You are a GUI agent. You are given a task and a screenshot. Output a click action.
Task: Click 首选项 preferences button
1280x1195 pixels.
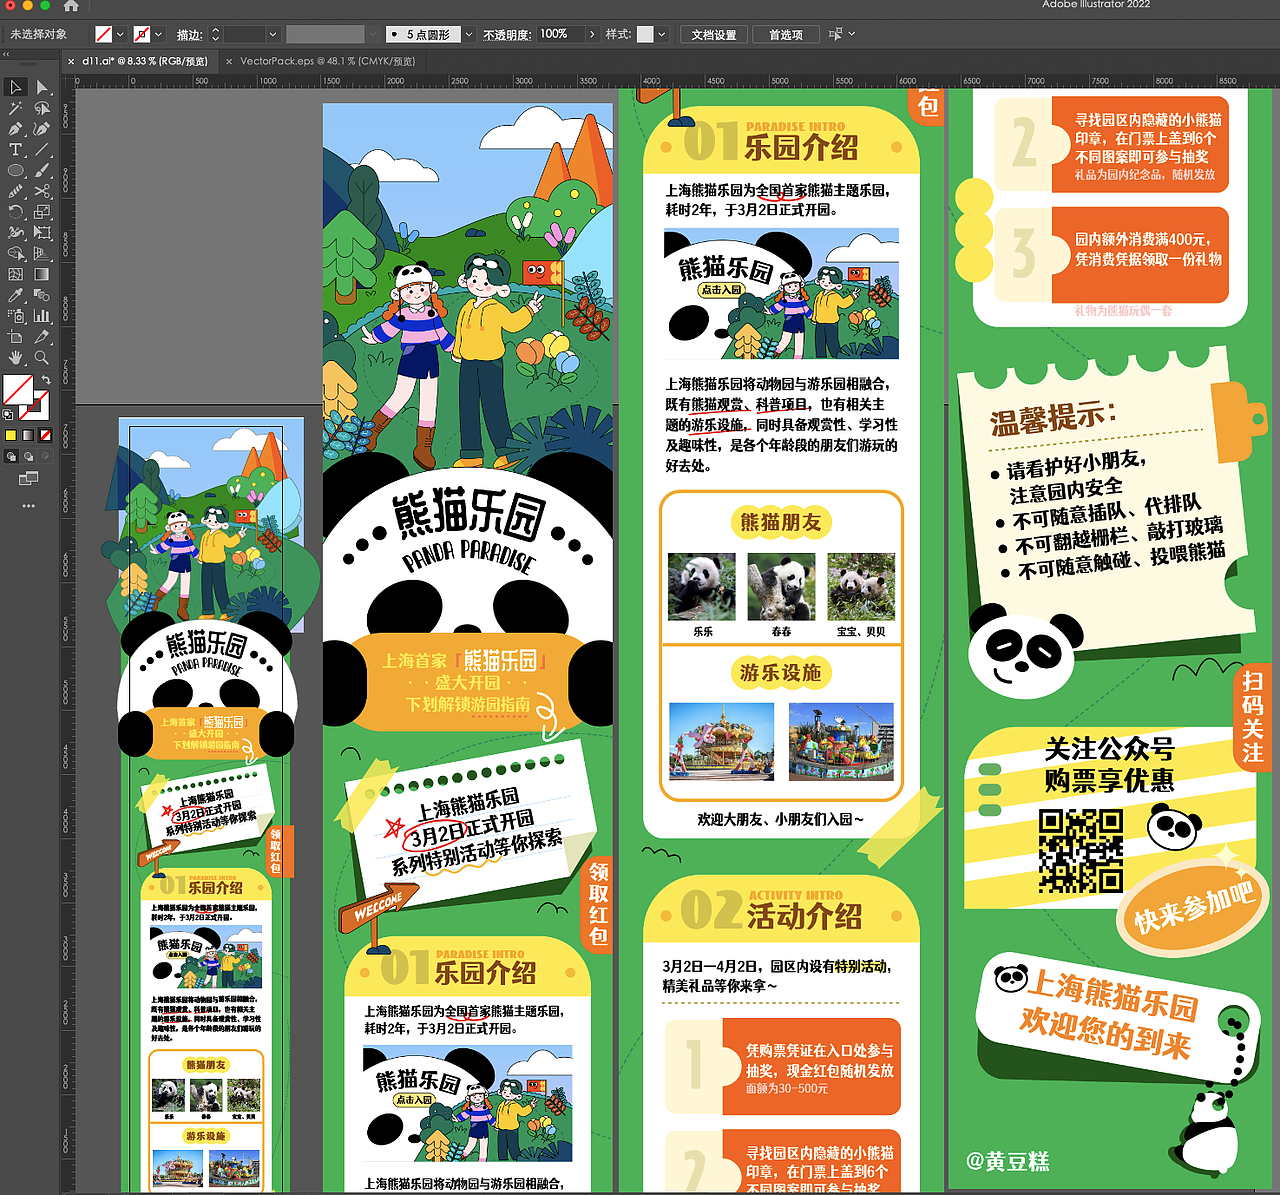[x=786, y=34]
